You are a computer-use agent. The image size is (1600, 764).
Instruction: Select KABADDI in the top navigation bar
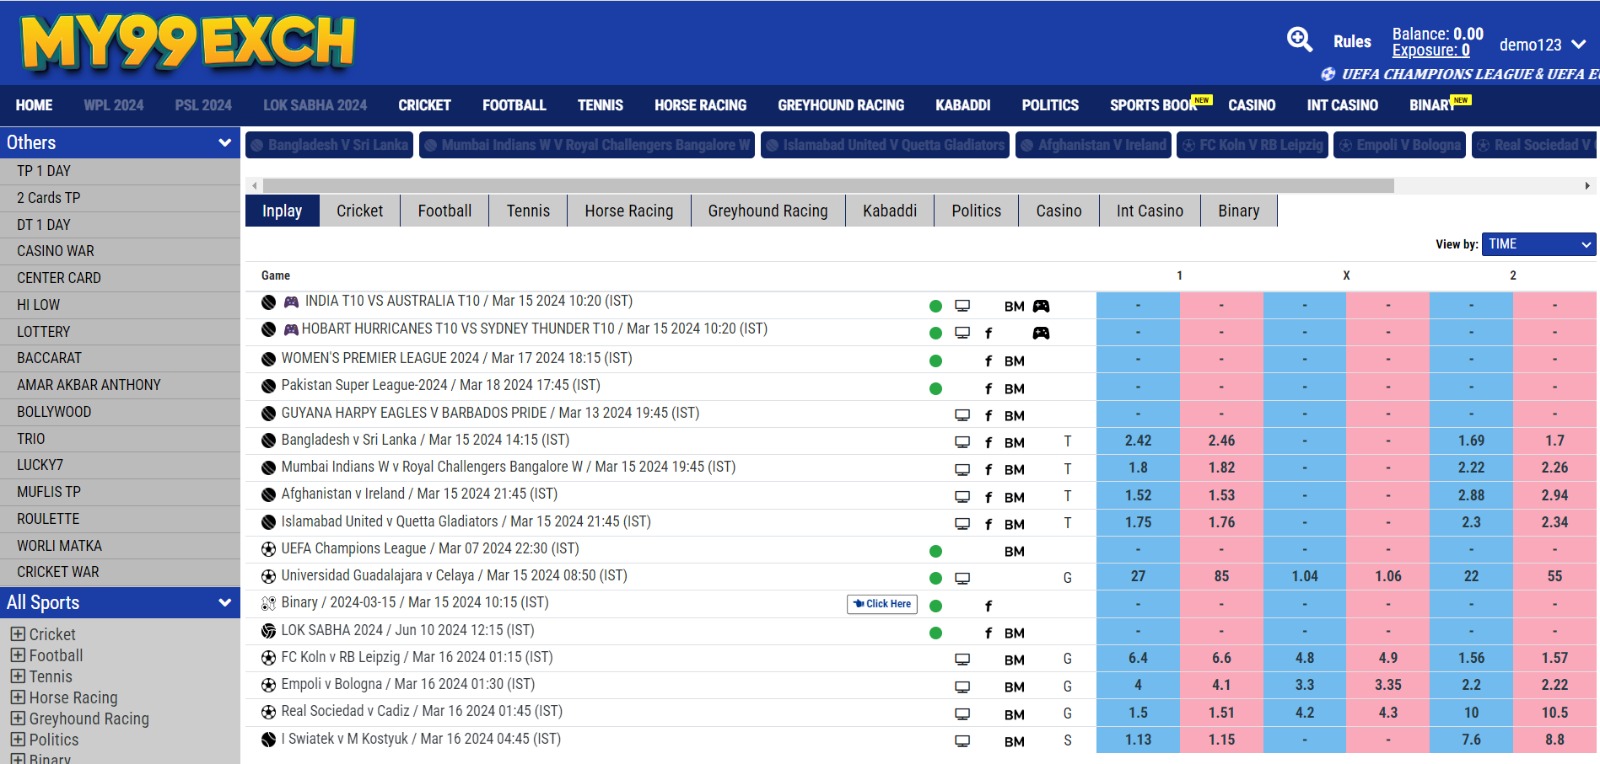click(962, 105)
